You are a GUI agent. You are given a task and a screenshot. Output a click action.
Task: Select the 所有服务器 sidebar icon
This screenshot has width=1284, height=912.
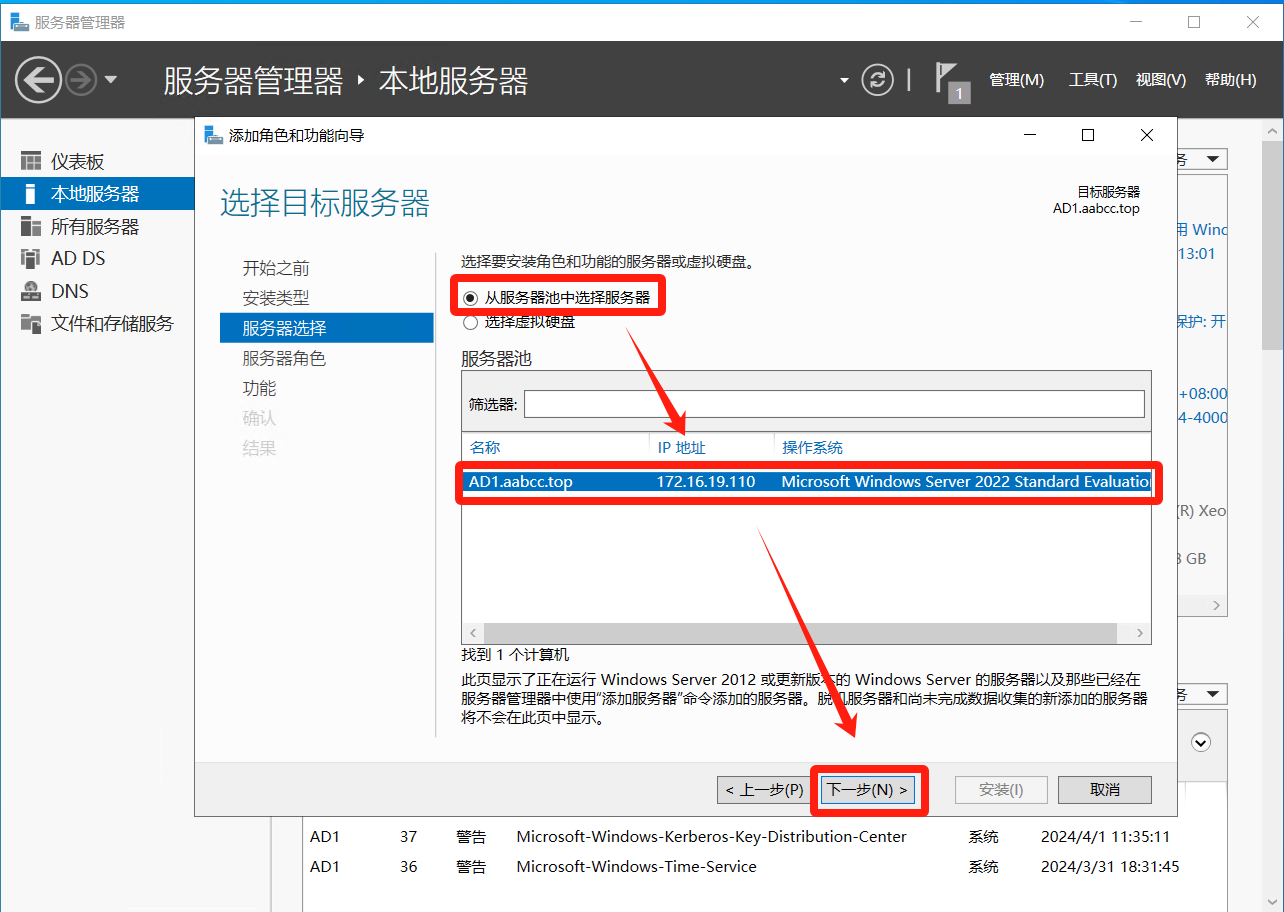(32, 227)
